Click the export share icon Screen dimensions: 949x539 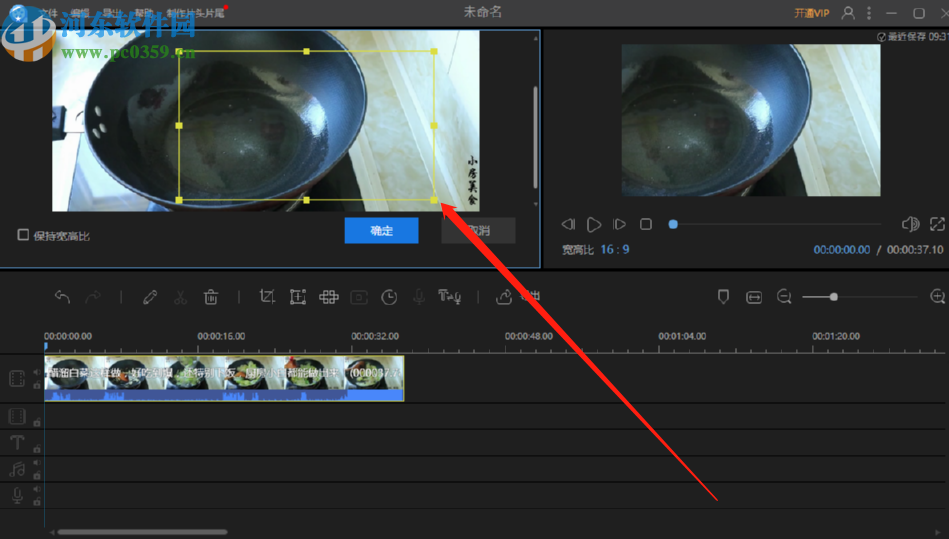pos(504,297)
